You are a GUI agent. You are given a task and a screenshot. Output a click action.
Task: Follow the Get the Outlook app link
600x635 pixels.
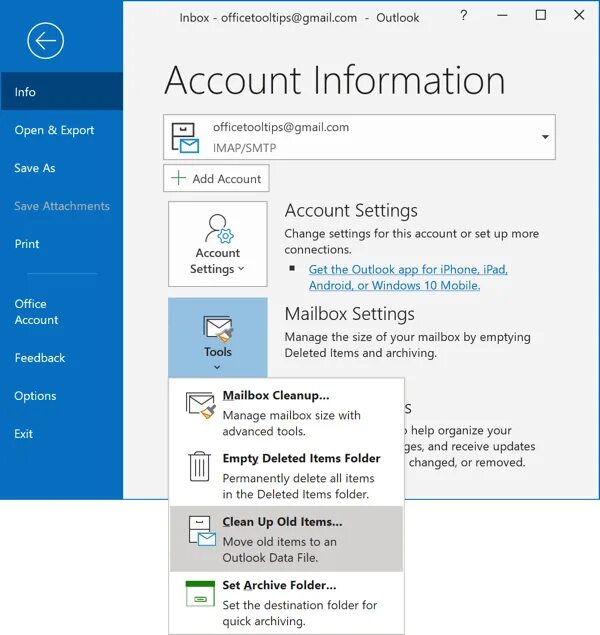coord(408,277)
